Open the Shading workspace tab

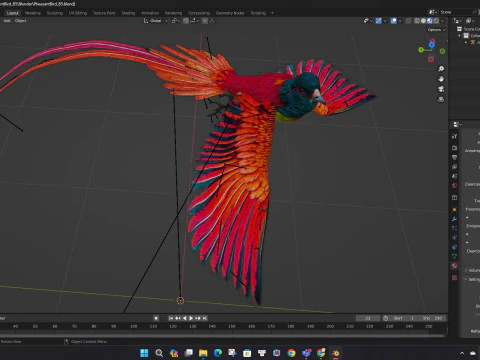(128, 13)
